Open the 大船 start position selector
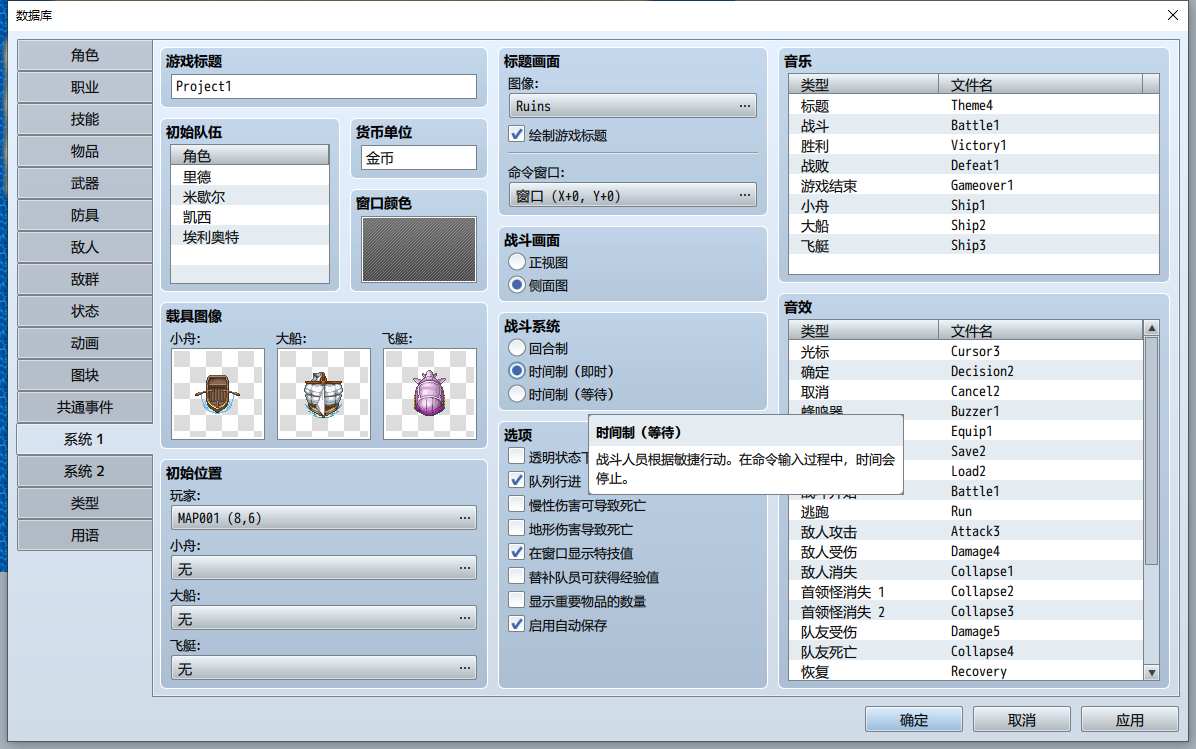This screenshot has height=749, width=1196. point(324,619)
